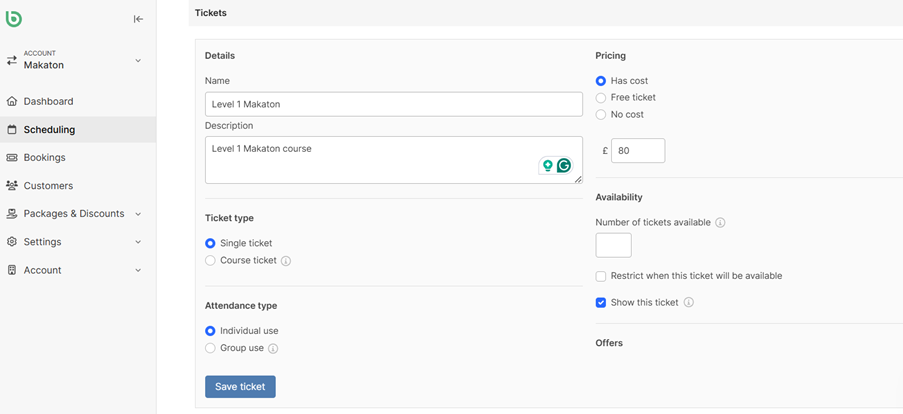Viewport: 903px width, 414px height.
Task: Choose the Course ticket radio option
Action: point(210,261)
